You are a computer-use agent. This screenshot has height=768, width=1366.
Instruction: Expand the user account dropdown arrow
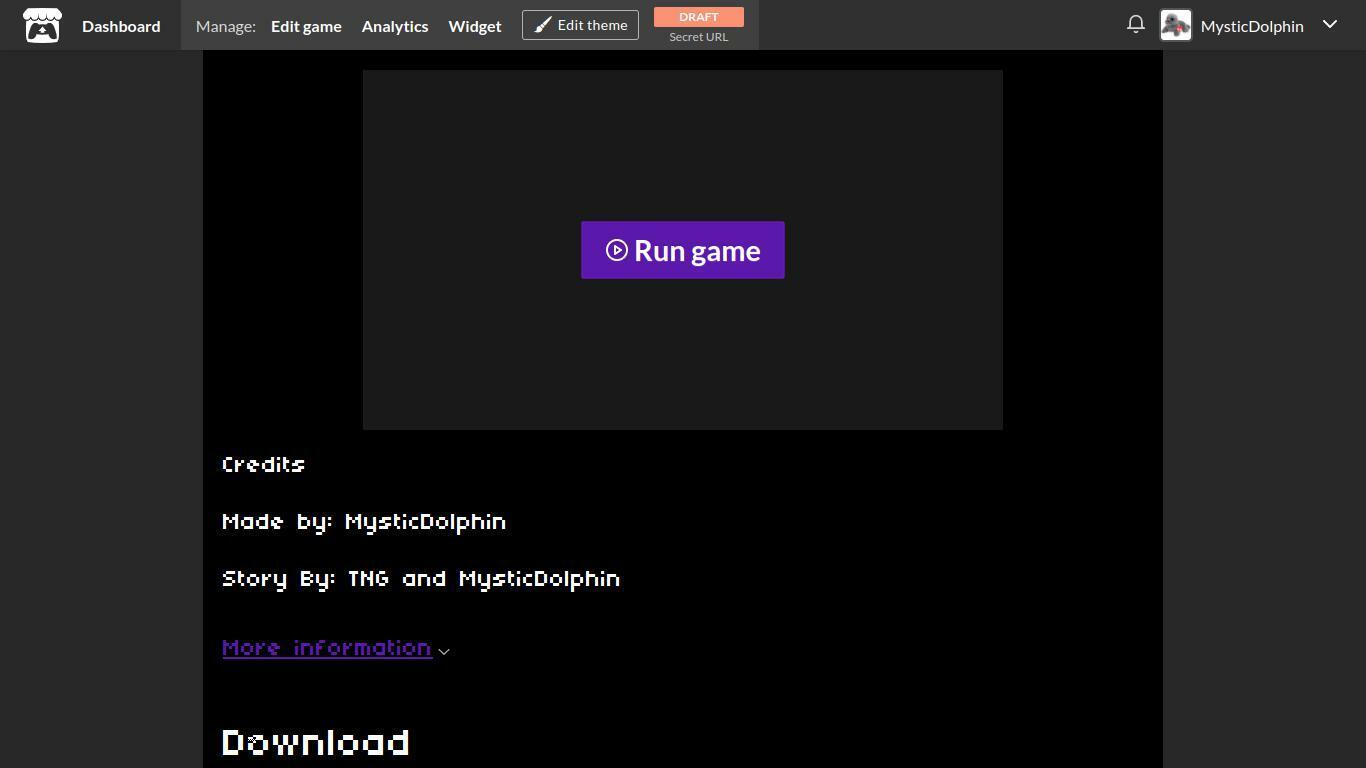click(1330, 24)
